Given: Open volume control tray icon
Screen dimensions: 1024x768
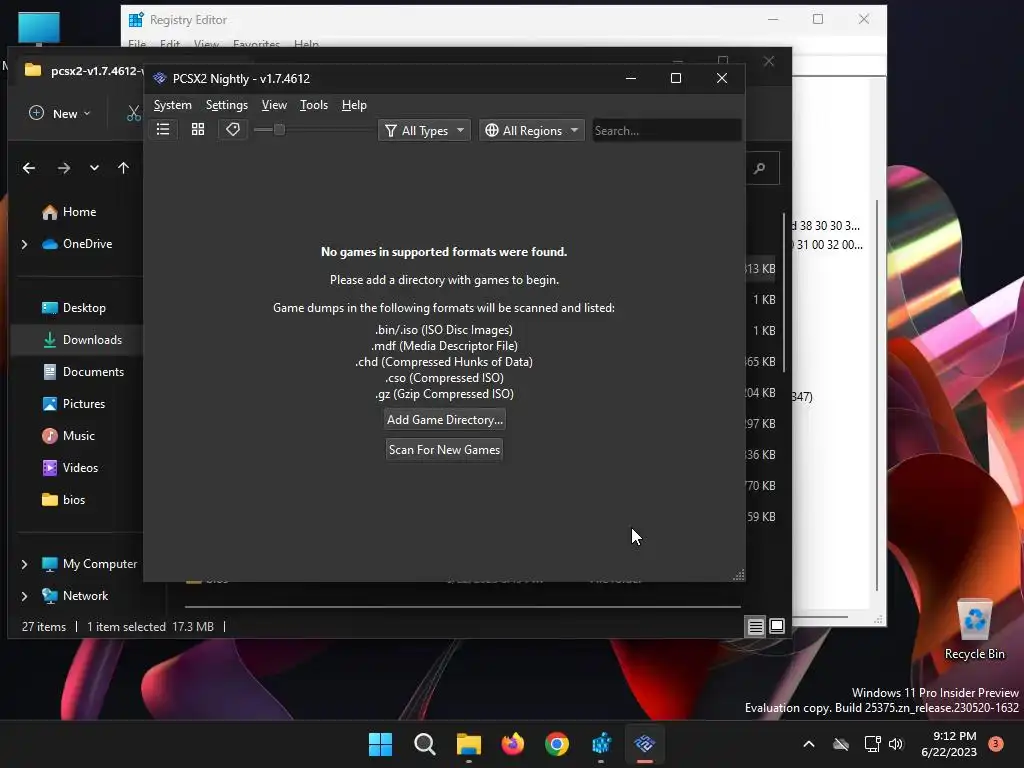Looking at the screenshot, I should click(x=896, y=744).
